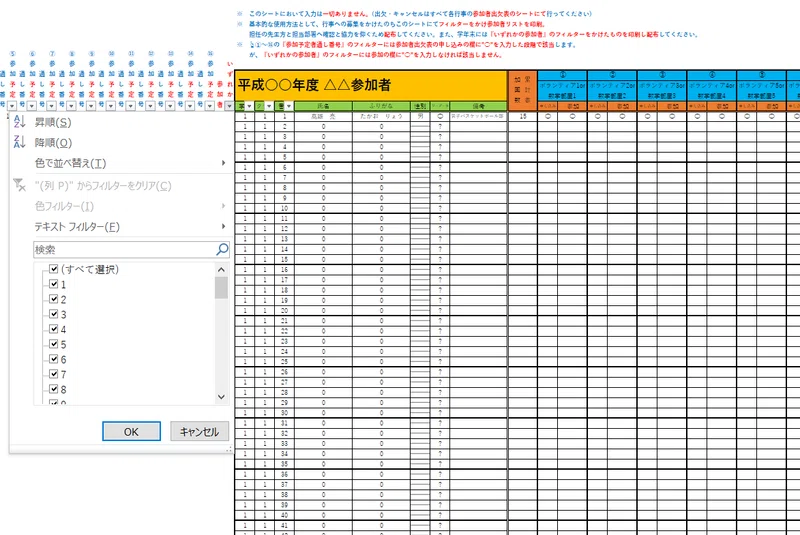800x535 pixels.
Task: Open filter dropdown under column ⑩
Action: (111, 106)
